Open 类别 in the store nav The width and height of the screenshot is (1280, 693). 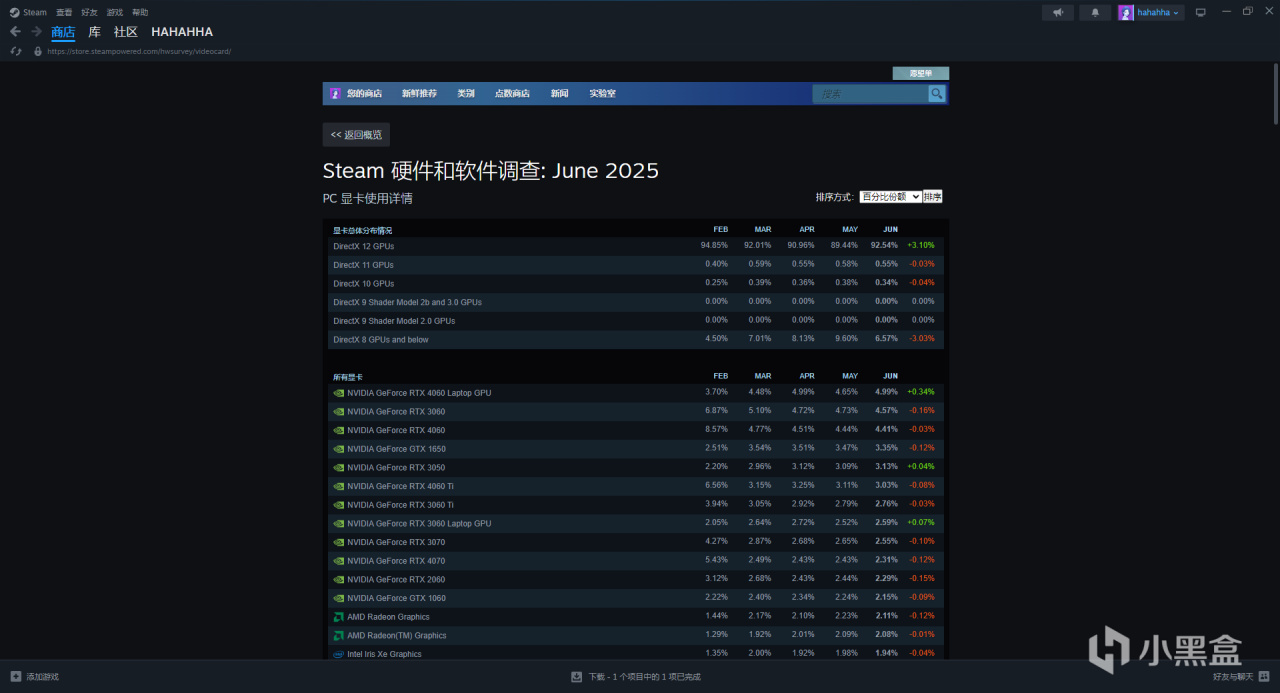[466, 93]
